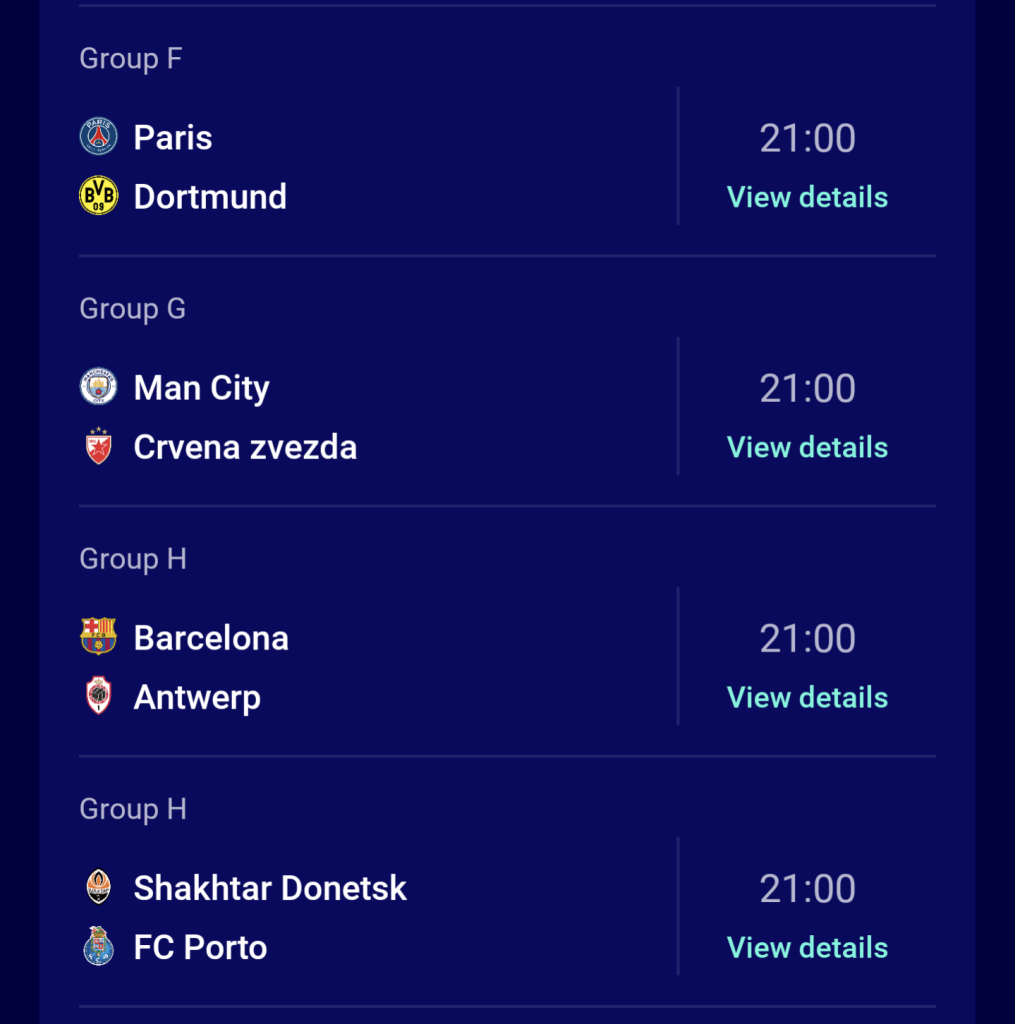Click the Paris Saint-Germain club crest
This screenshot has width=1015, height=1024.
click(x=98, y=137)
